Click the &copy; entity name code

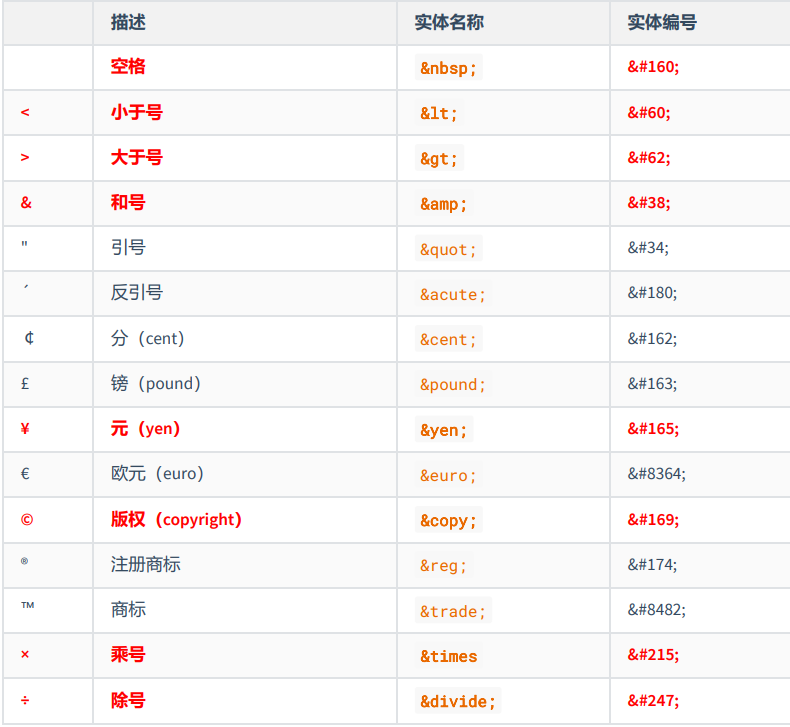(448, 521)
